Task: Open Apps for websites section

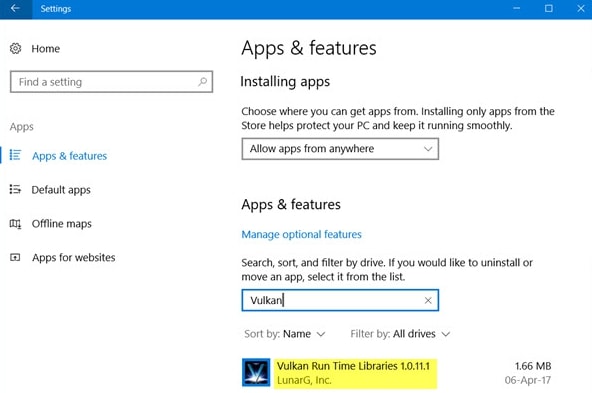Action: click(74, 257)
